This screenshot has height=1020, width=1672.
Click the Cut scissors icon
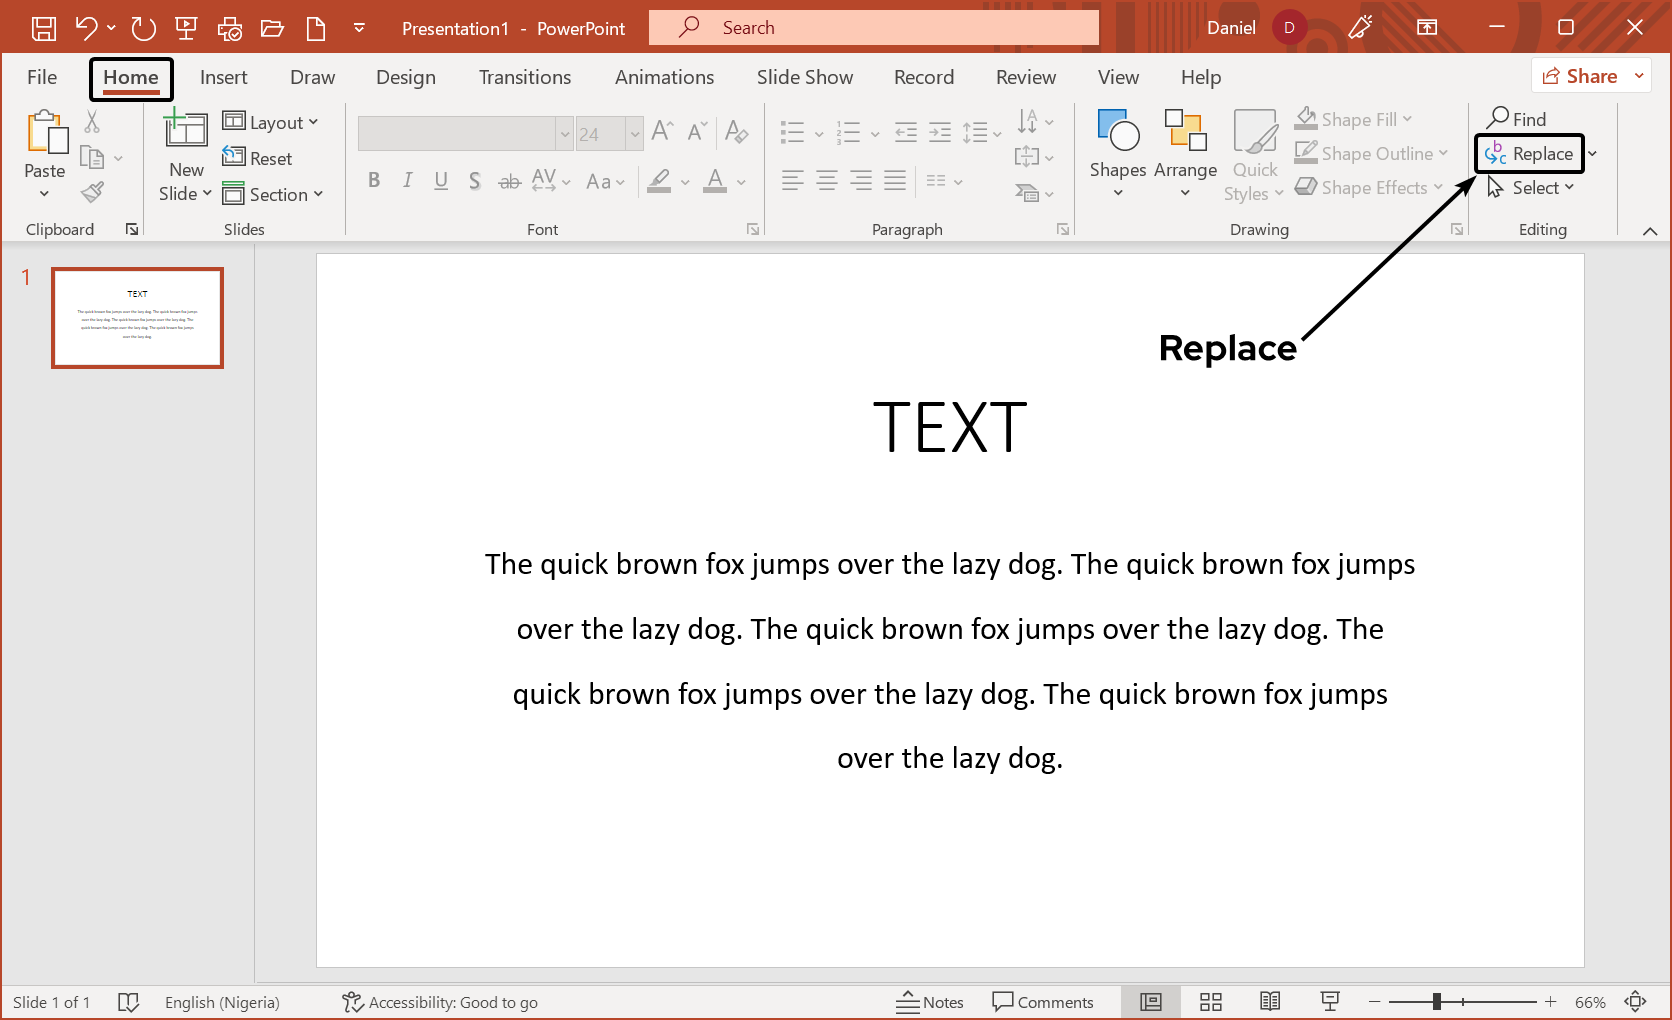click(92, 122)
